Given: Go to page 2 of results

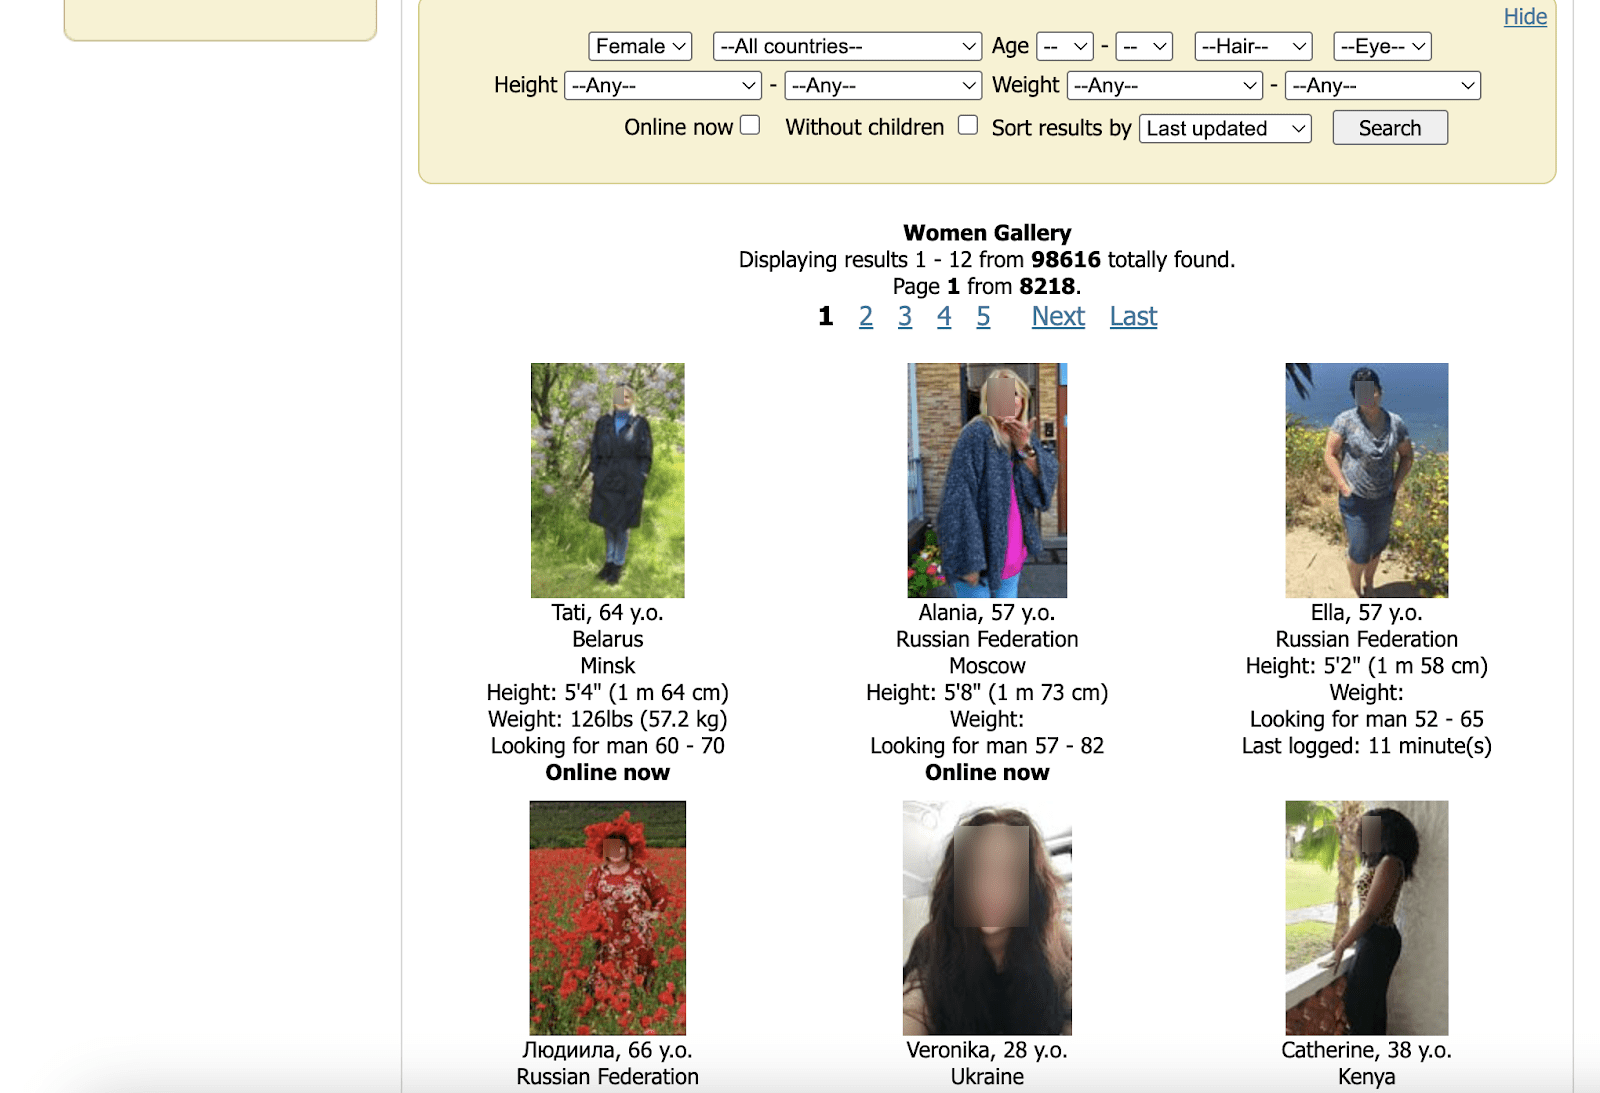Looking at the screenshot, I should click(866, 317).
